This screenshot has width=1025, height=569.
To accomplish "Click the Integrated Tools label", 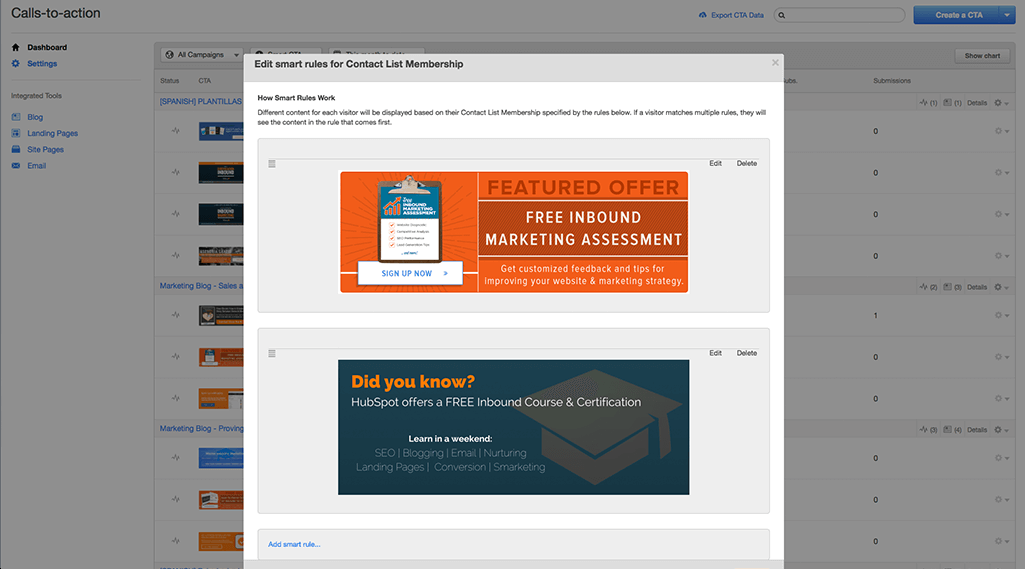I will click(36, 96).
